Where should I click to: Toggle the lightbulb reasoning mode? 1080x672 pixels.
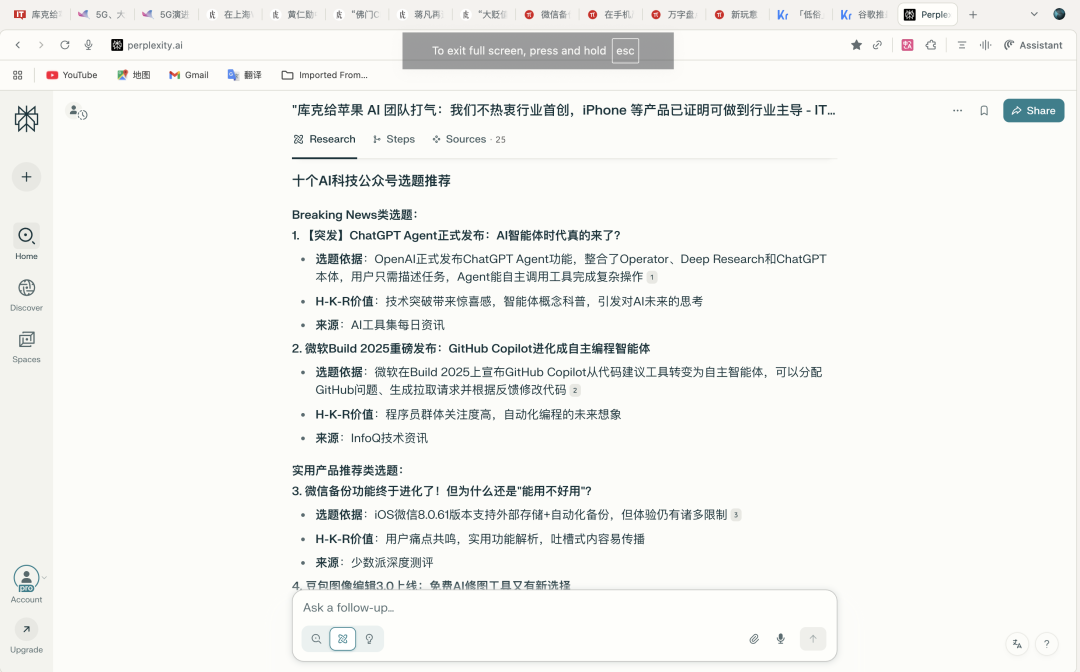[x=370, y=638]
